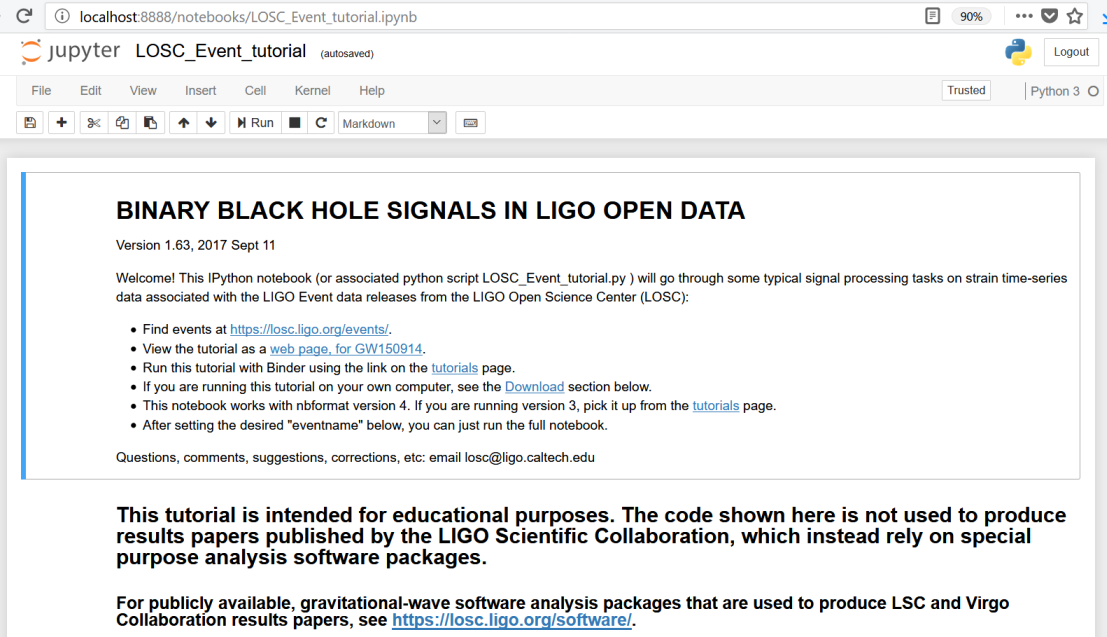Open the command palette keyboard icon

pyautogui.click(x=470, y=123)
